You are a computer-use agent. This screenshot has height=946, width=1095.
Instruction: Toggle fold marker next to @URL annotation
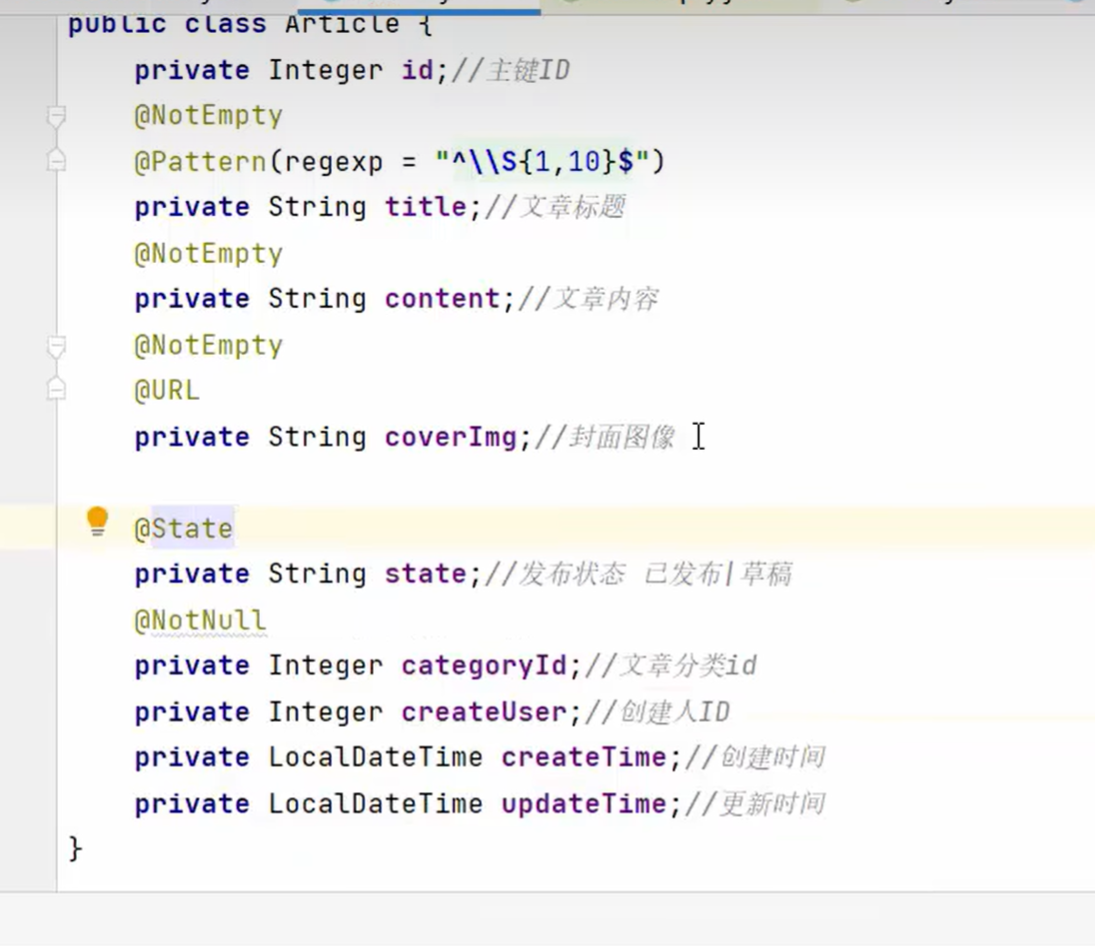pos(57,390)
